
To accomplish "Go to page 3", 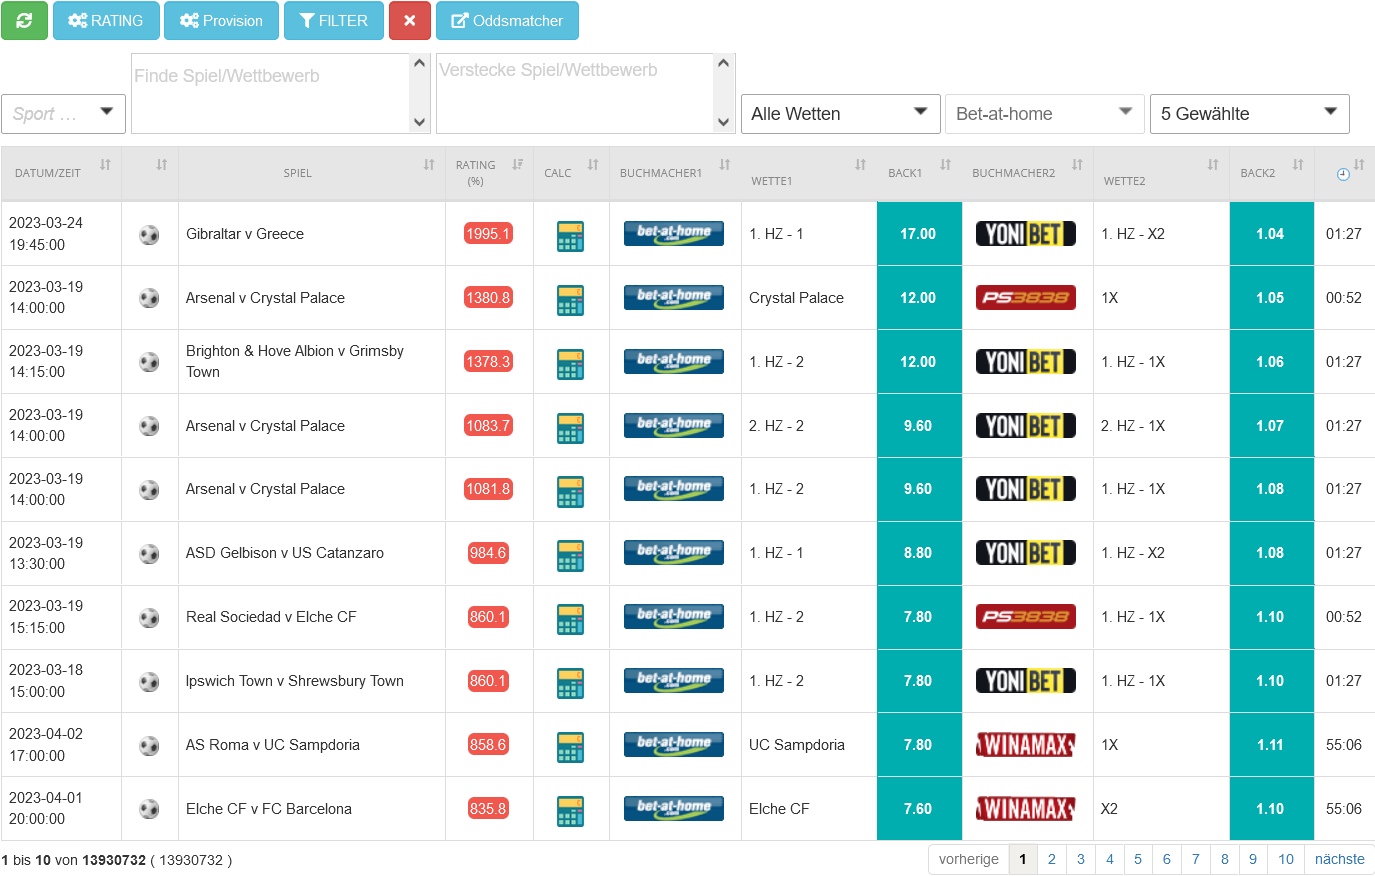I will coord(1080,859).
